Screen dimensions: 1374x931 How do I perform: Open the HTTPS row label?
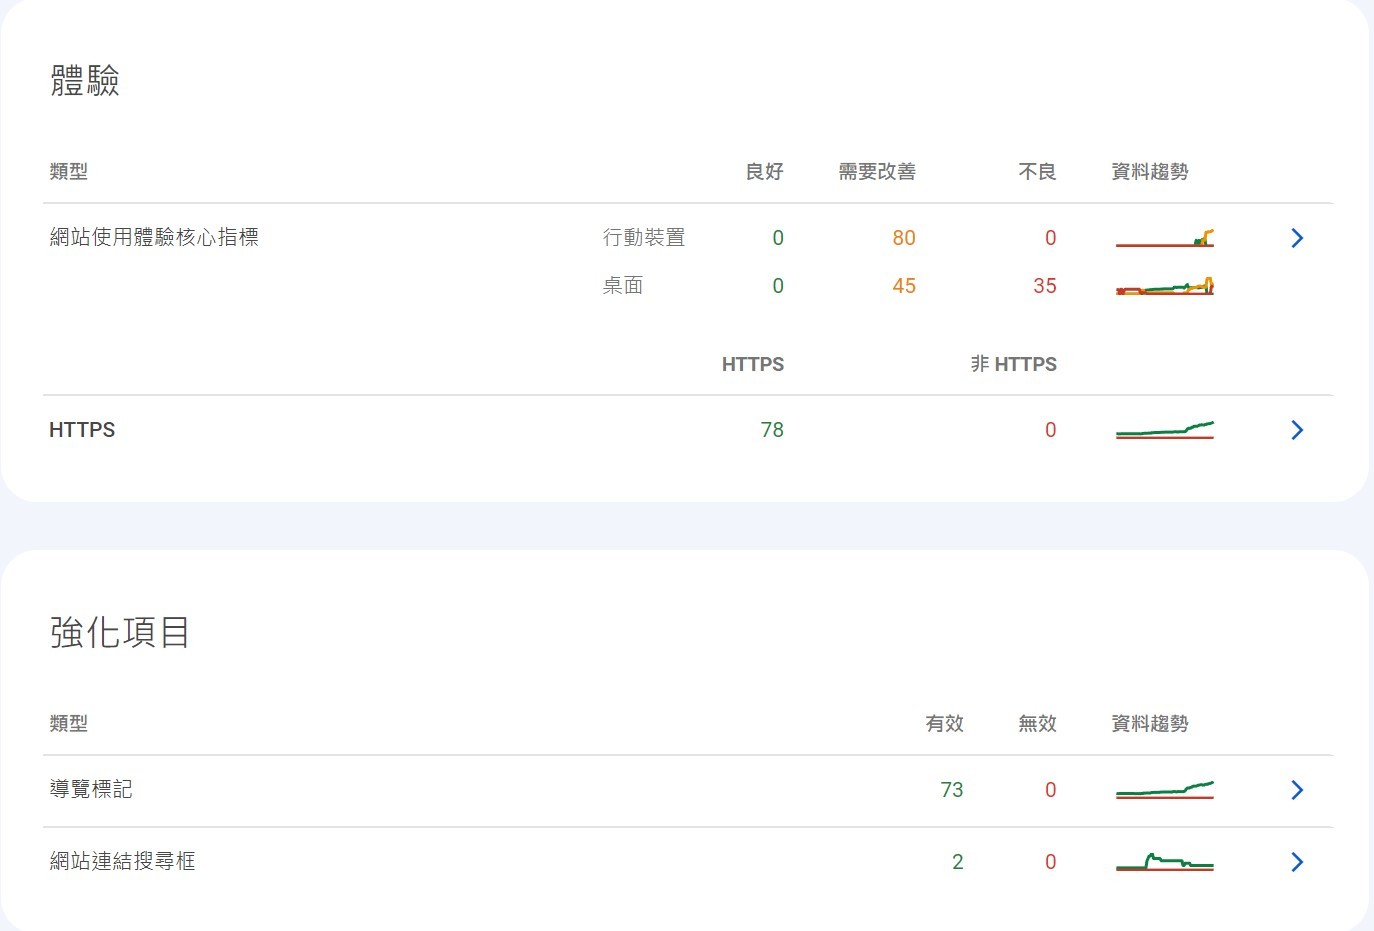tap(82, 430)
